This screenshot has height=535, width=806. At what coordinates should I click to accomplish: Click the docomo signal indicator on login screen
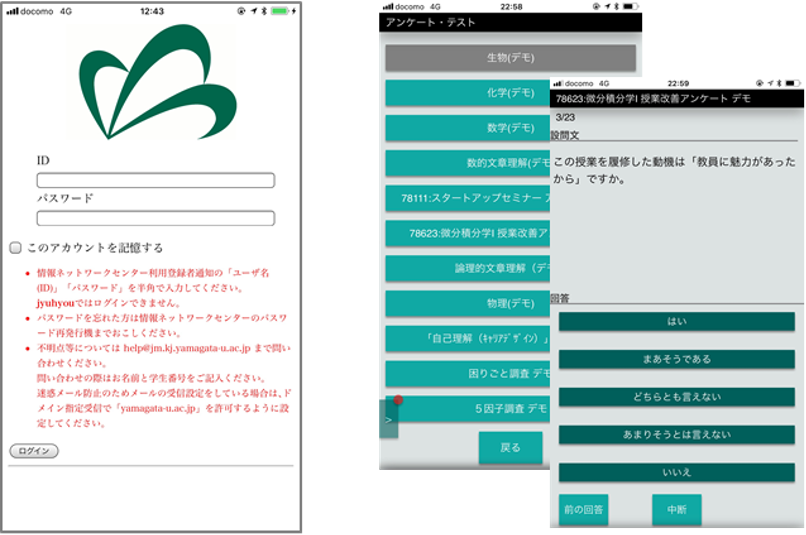(x=30, y=11)
